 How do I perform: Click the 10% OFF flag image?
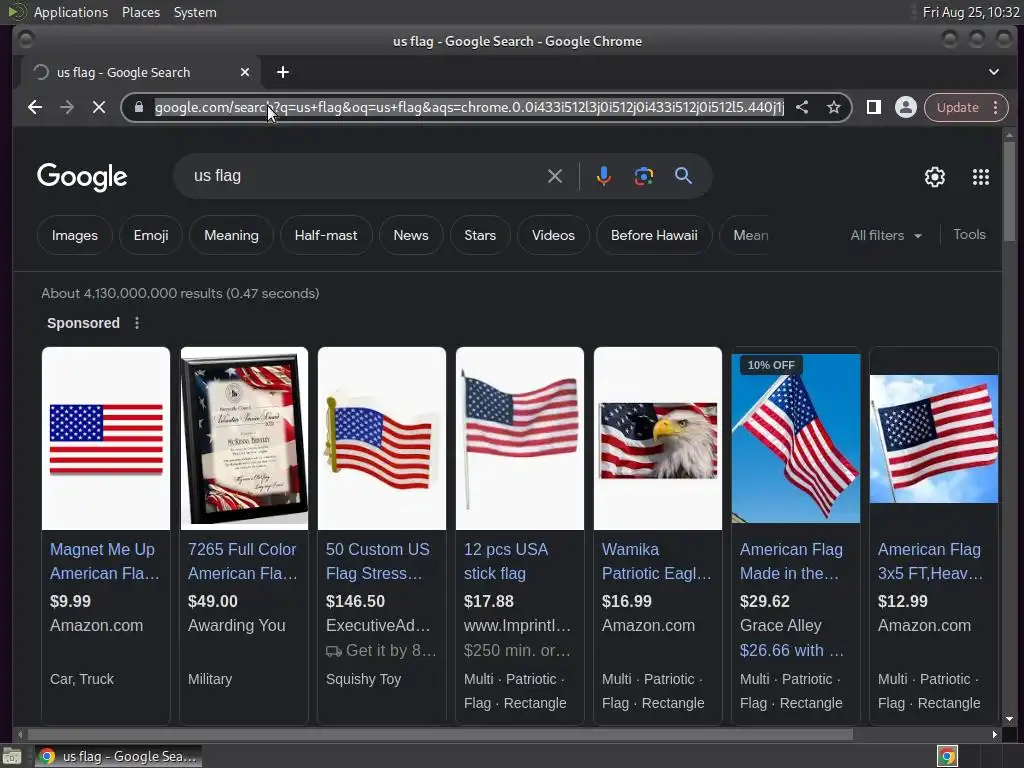(795, 438)
